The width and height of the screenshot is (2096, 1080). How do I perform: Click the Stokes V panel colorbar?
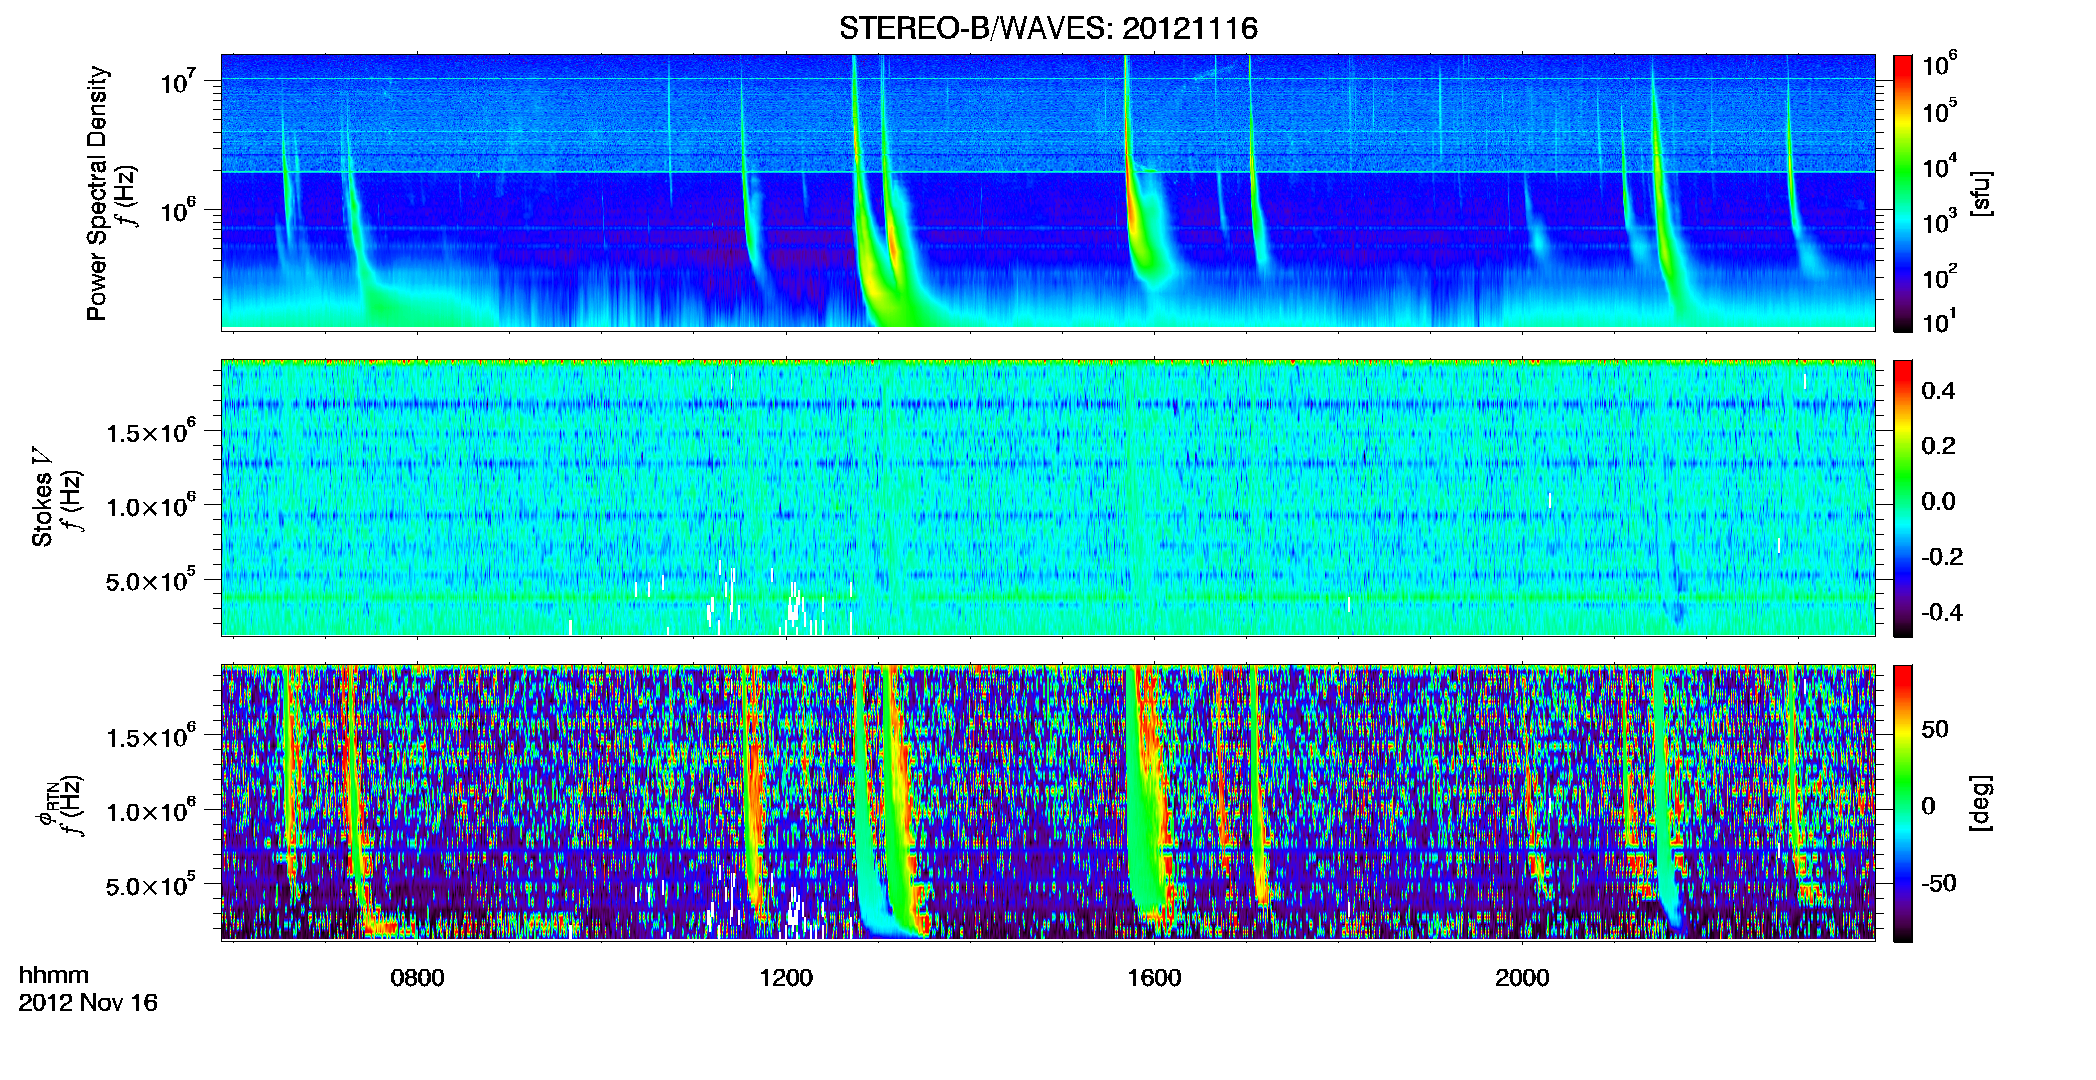click(x=1903, y=498)
